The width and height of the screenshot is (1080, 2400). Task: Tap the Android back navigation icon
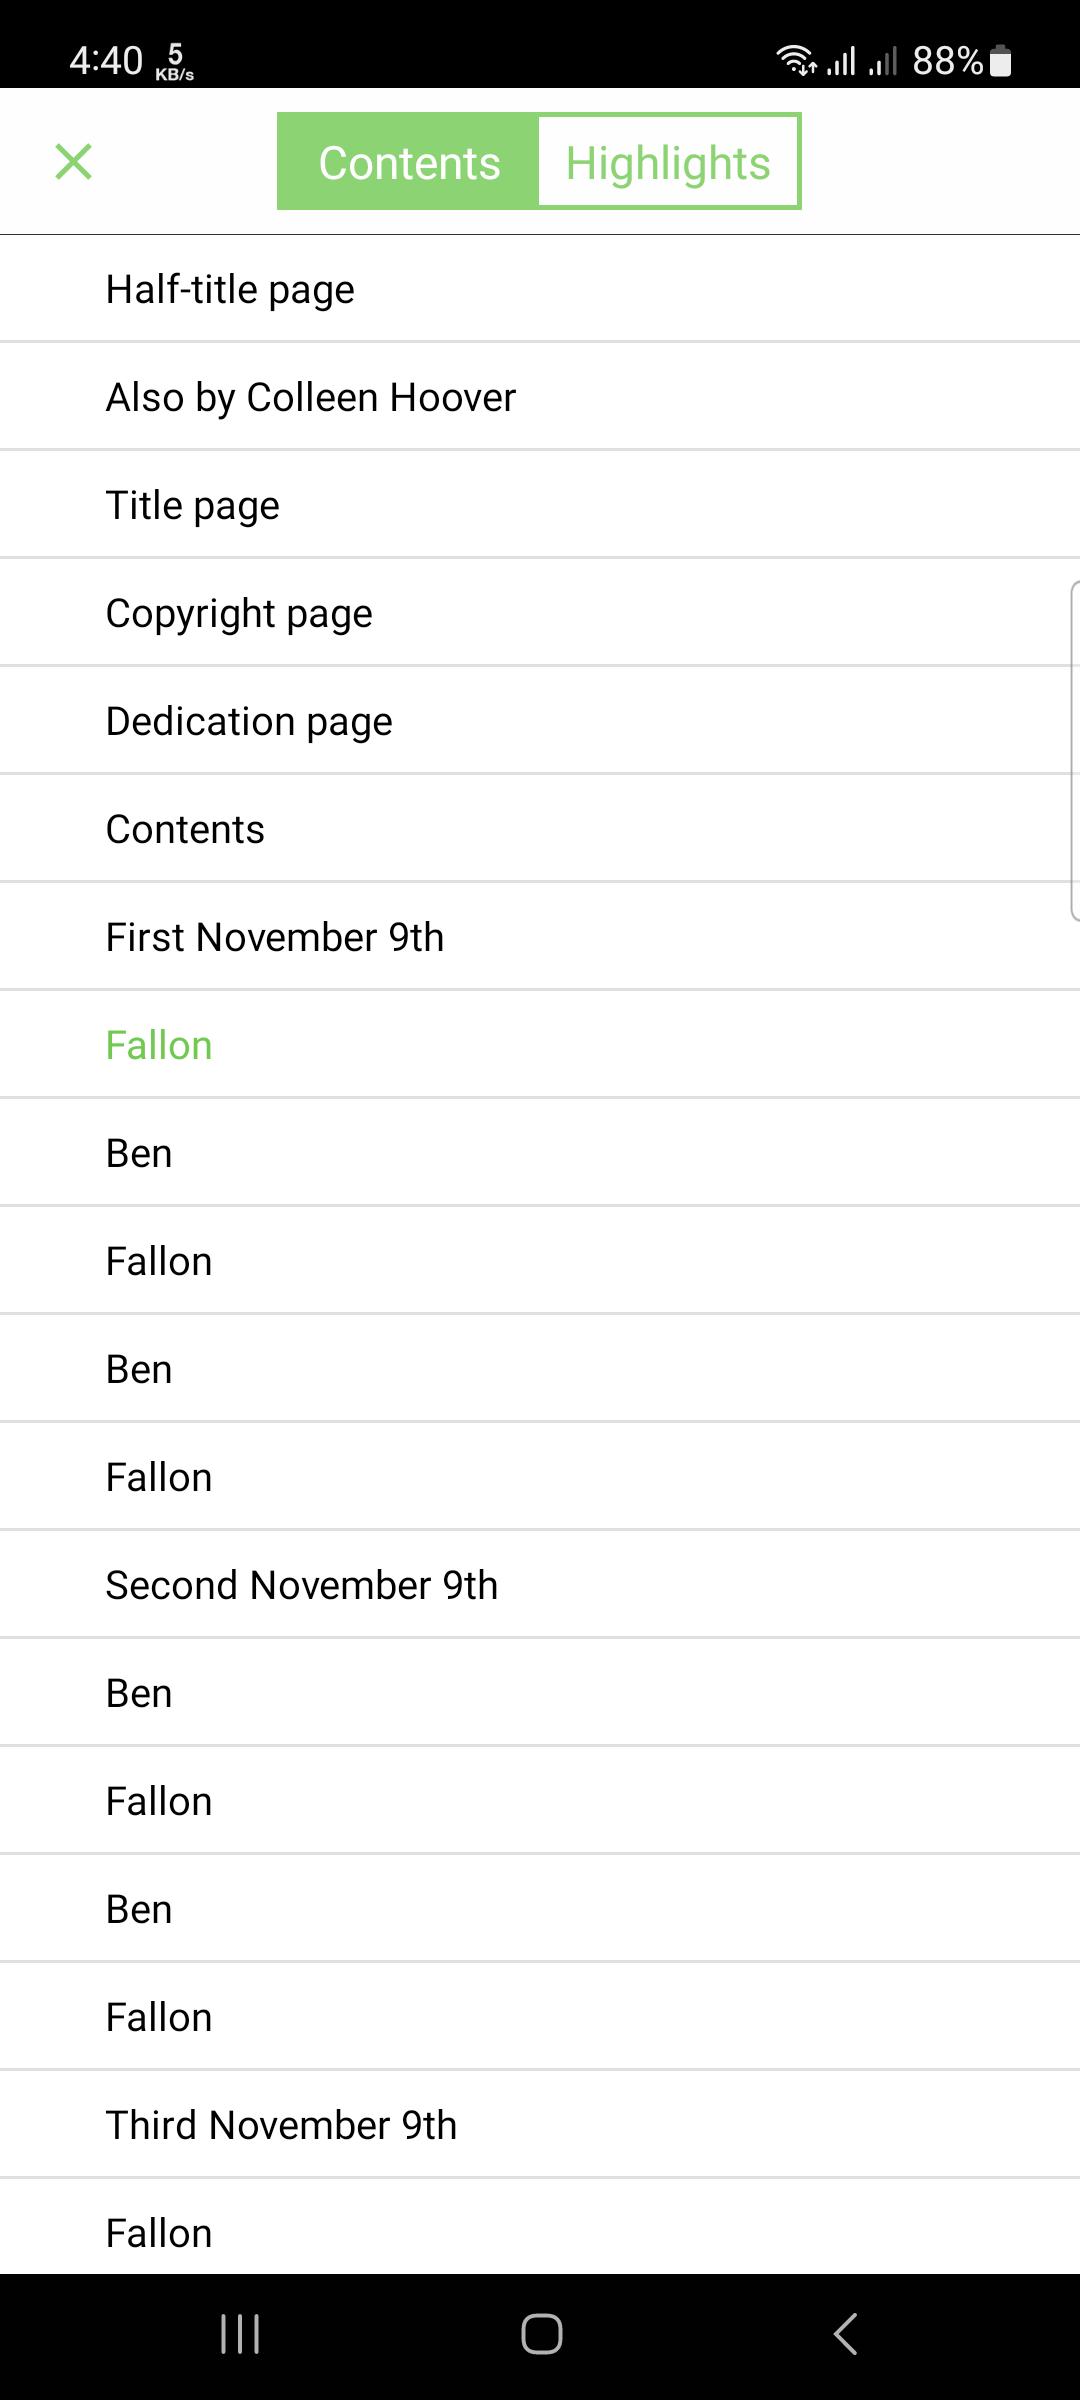tap(845, 2334)
